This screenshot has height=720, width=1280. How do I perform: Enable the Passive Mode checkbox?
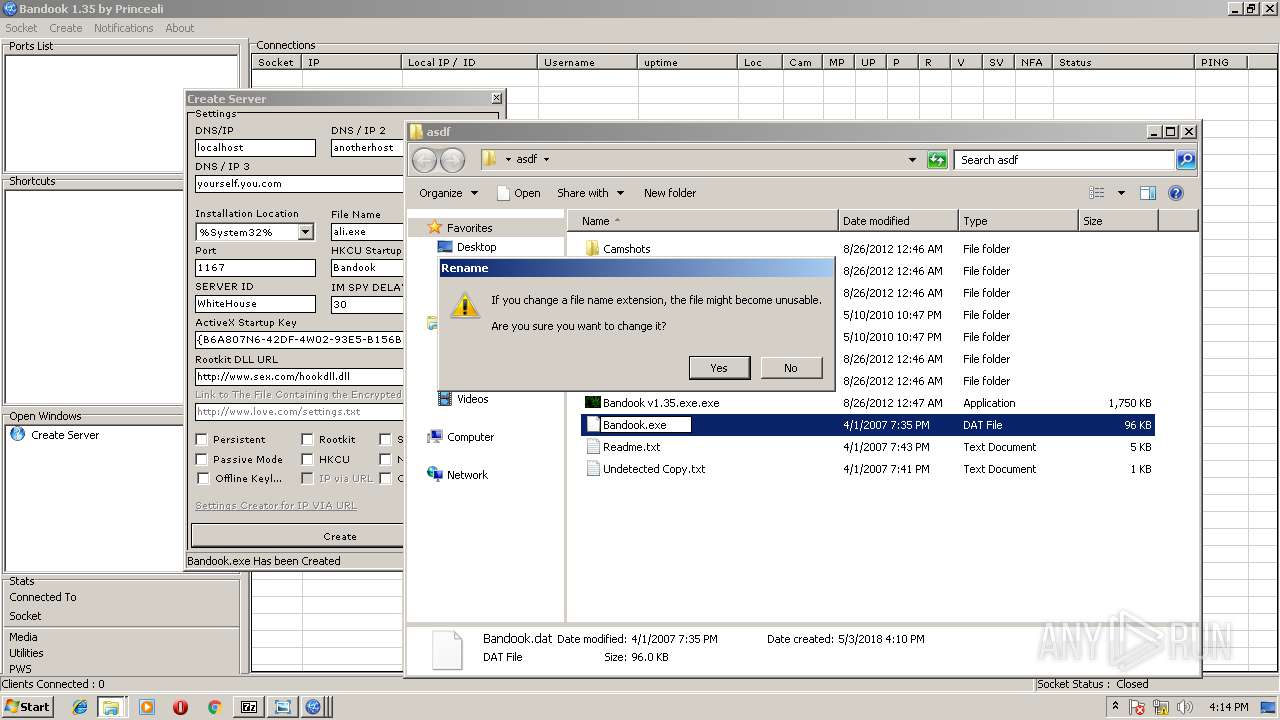coord(202,459)
